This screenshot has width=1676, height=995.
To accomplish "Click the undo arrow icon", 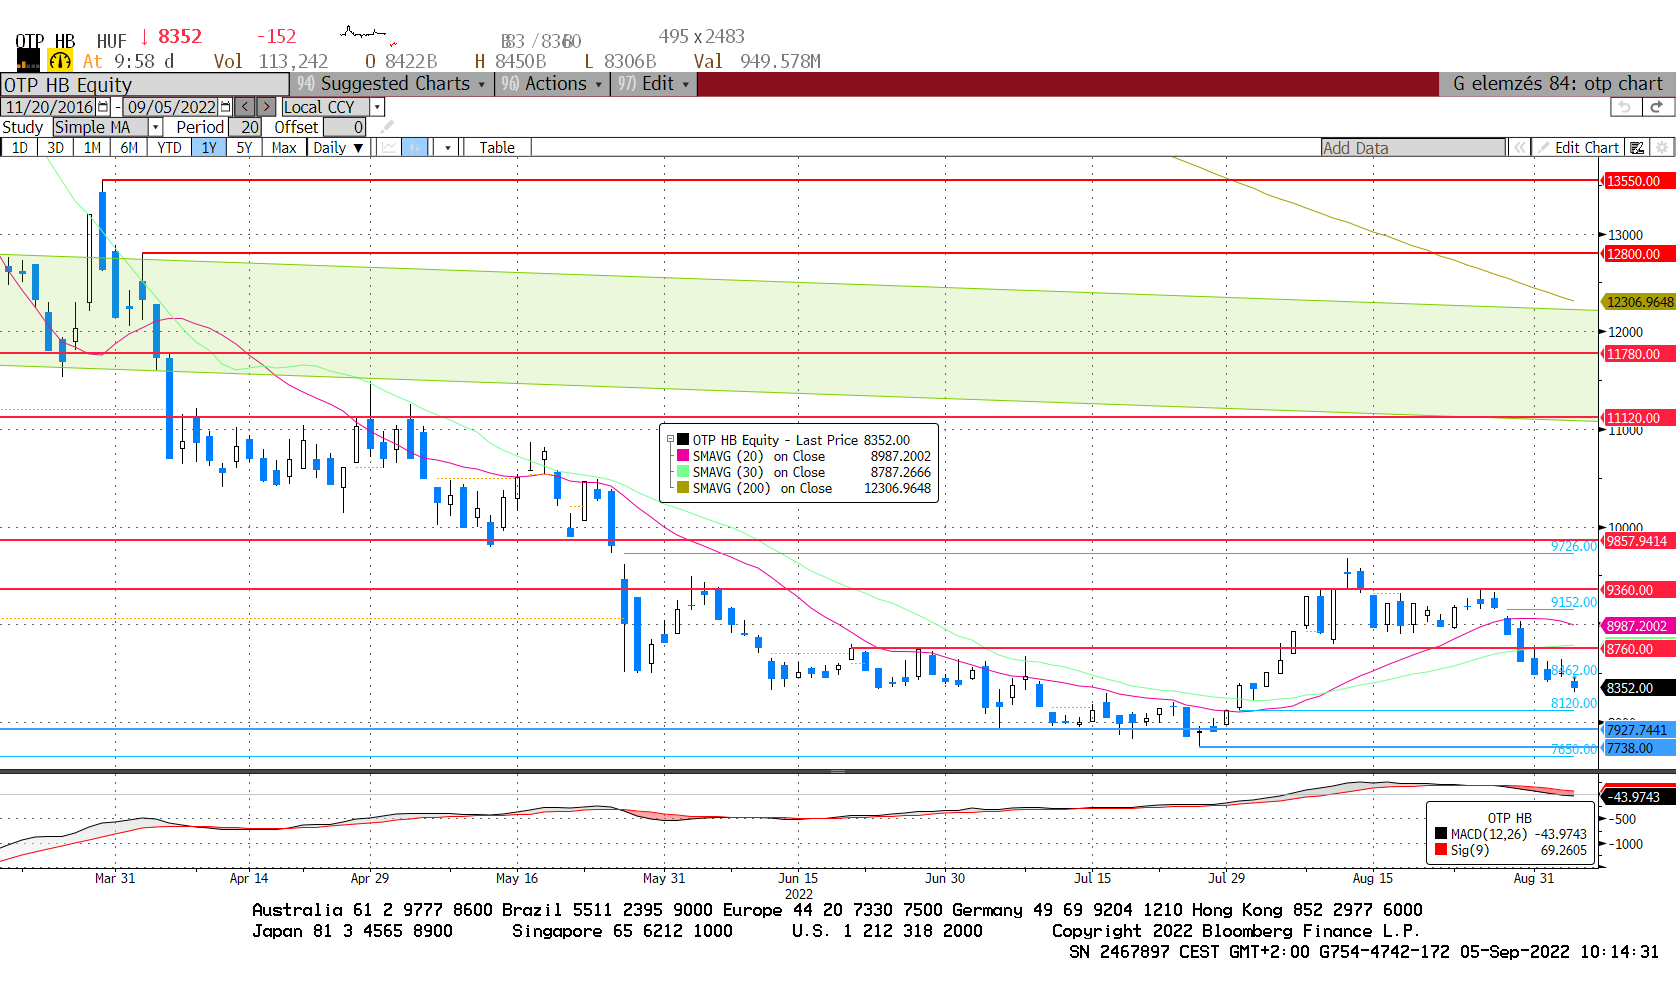I will pyautogui.click(x=1625, y=107).
